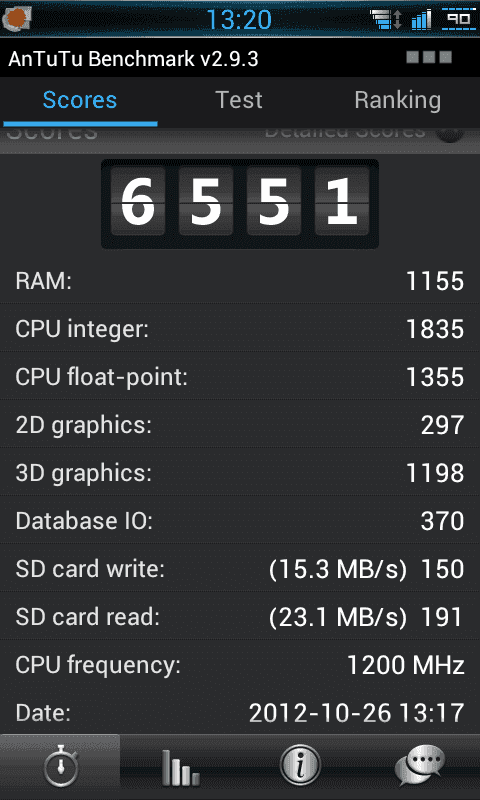Tap the clock showing 13:20
Viewport: 480px width, 800px height.
pos(239,20)
